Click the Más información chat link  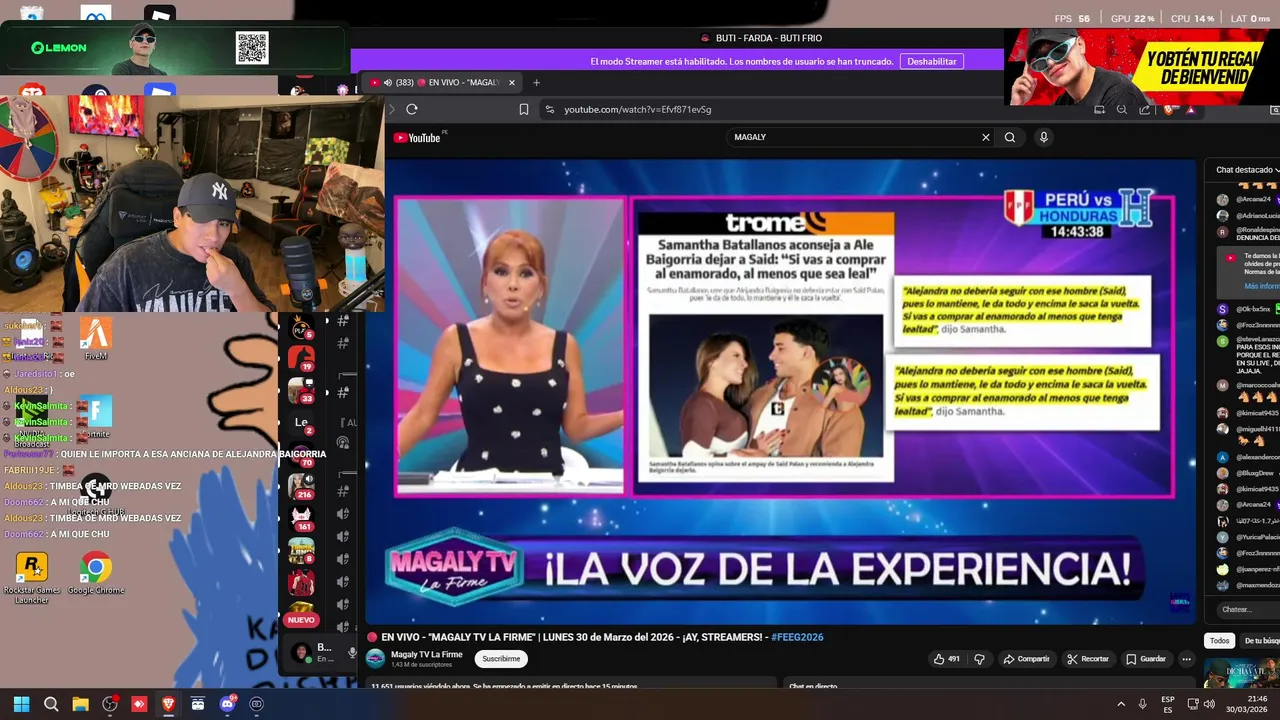1262,286
